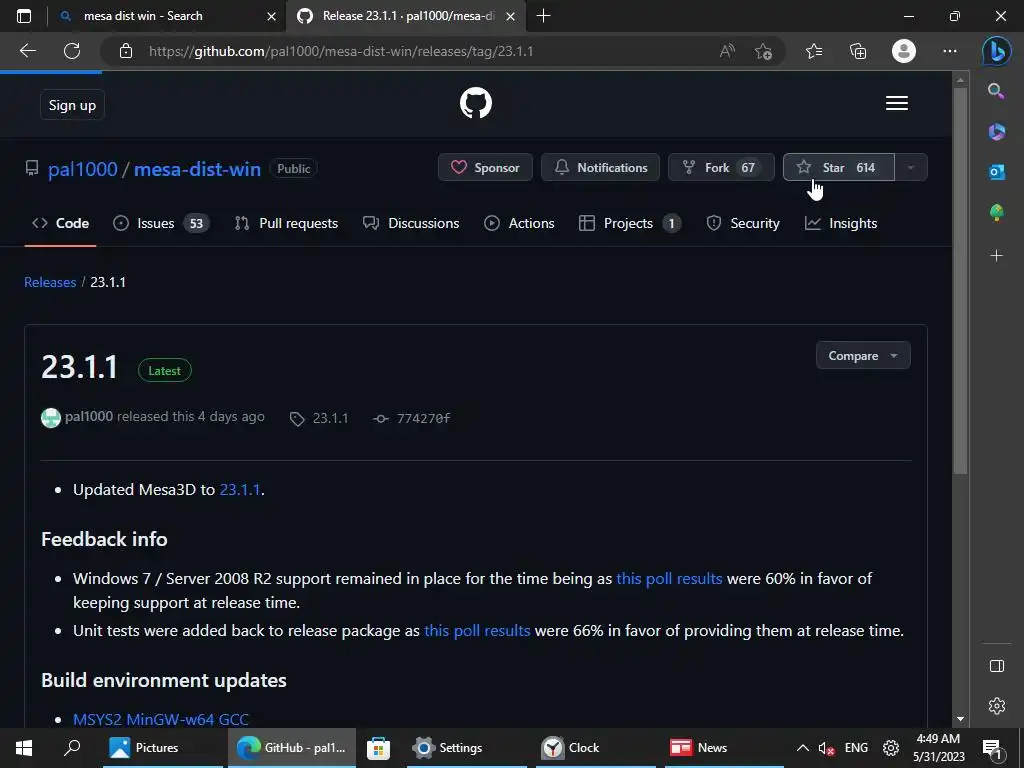This screenshot has width=1024, height=768.
Task: Click the pal1000 owner link
Action: click(82, 169)
